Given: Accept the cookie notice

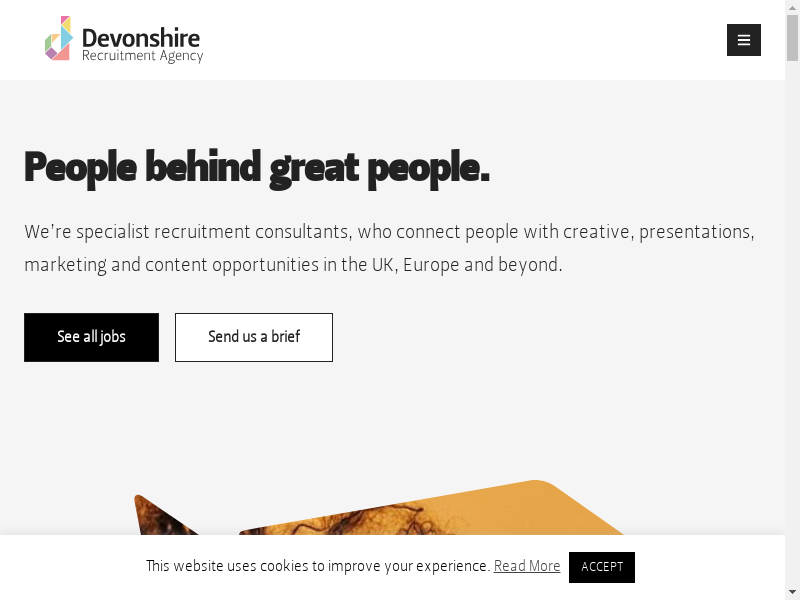Looking at the screenshot, I should coord(602,567).
